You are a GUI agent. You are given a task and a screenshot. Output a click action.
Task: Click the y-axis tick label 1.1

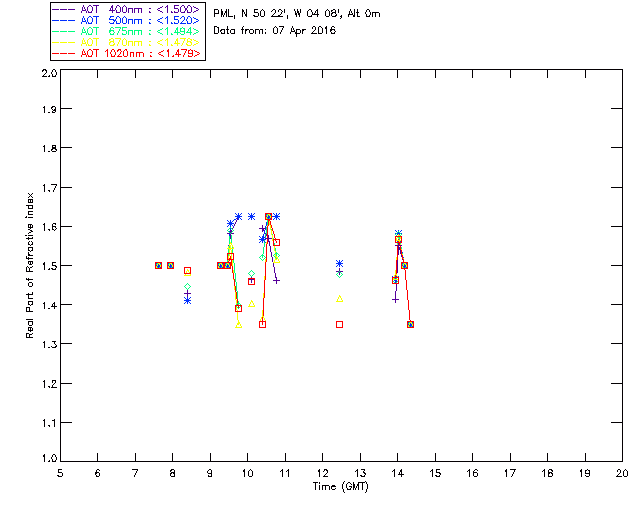click(49, 423)
